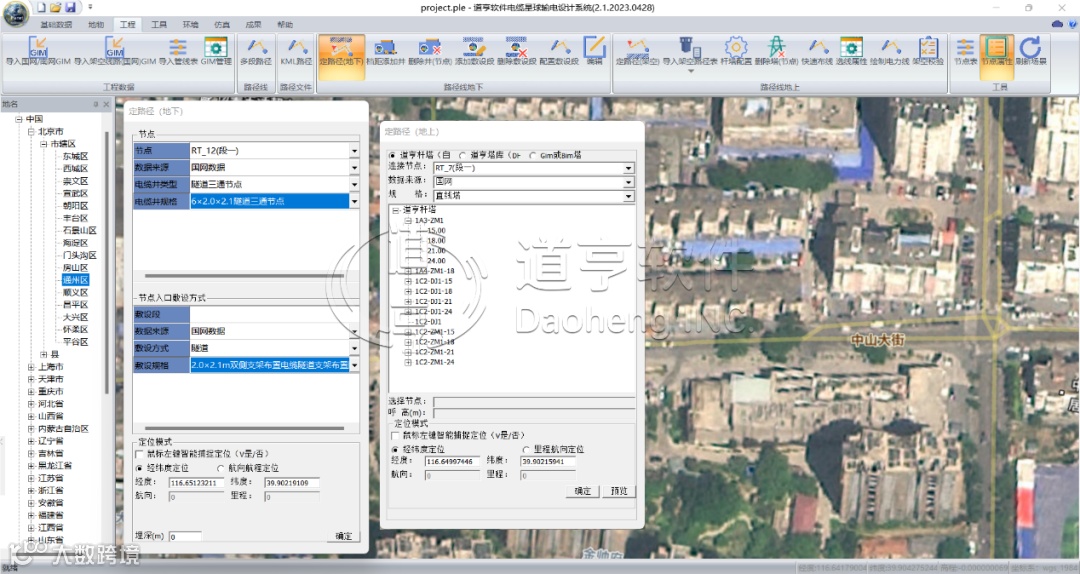Click the 预览 button
This screenshot has height=574, width=1080.
[619, 491]
